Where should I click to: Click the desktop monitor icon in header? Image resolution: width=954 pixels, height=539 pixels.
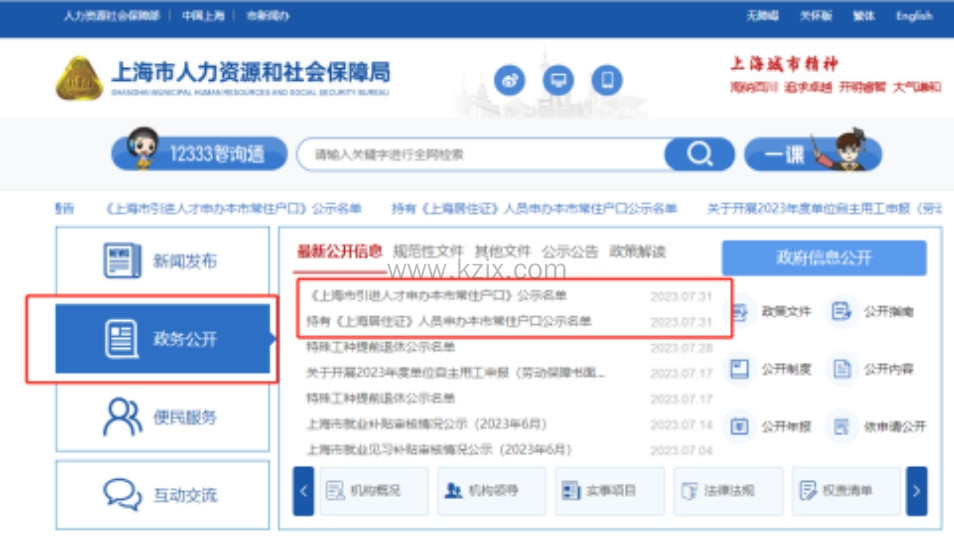pyautogui.click(x=558, y=80)
